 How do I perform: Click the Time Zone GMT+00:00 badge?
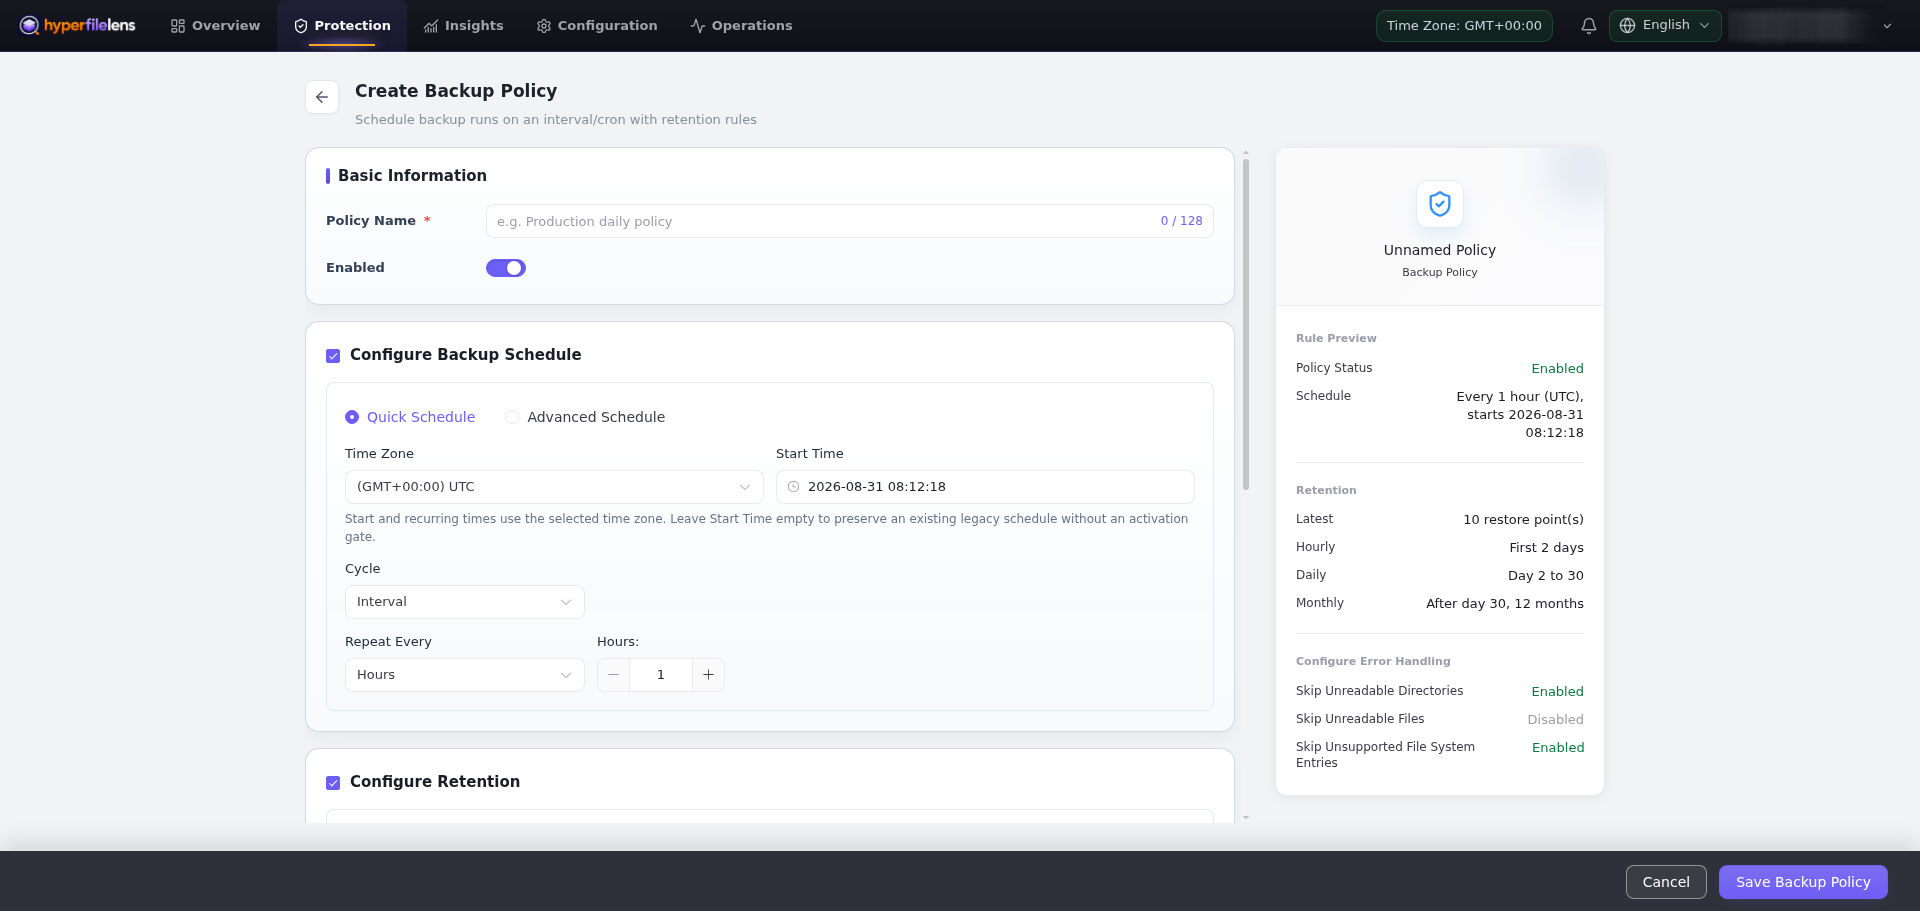point(1464,26)
